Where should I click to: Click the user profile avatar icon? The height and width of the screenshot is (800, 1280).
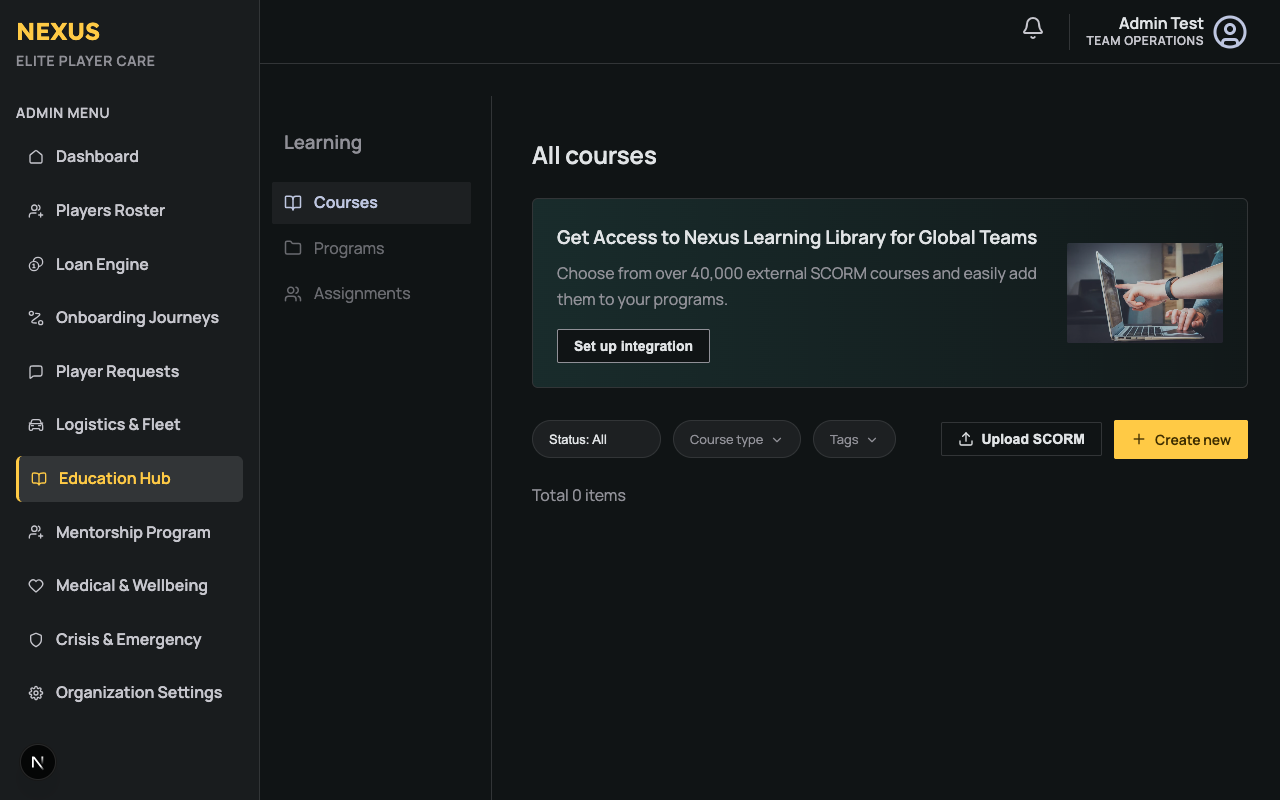pos(1230,32)
